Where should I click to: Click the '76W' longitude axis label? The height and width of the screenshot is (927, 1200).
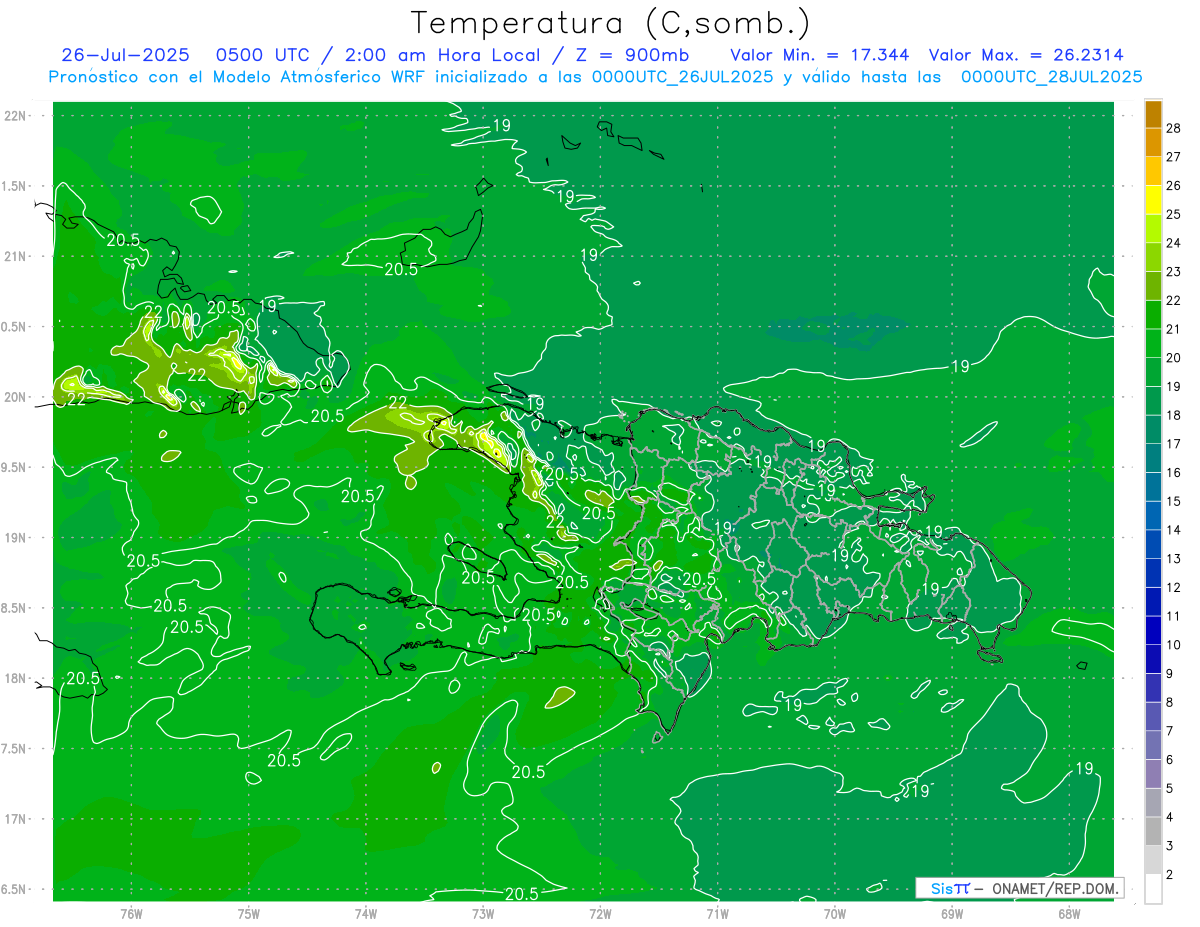click(x=131, y=913)
